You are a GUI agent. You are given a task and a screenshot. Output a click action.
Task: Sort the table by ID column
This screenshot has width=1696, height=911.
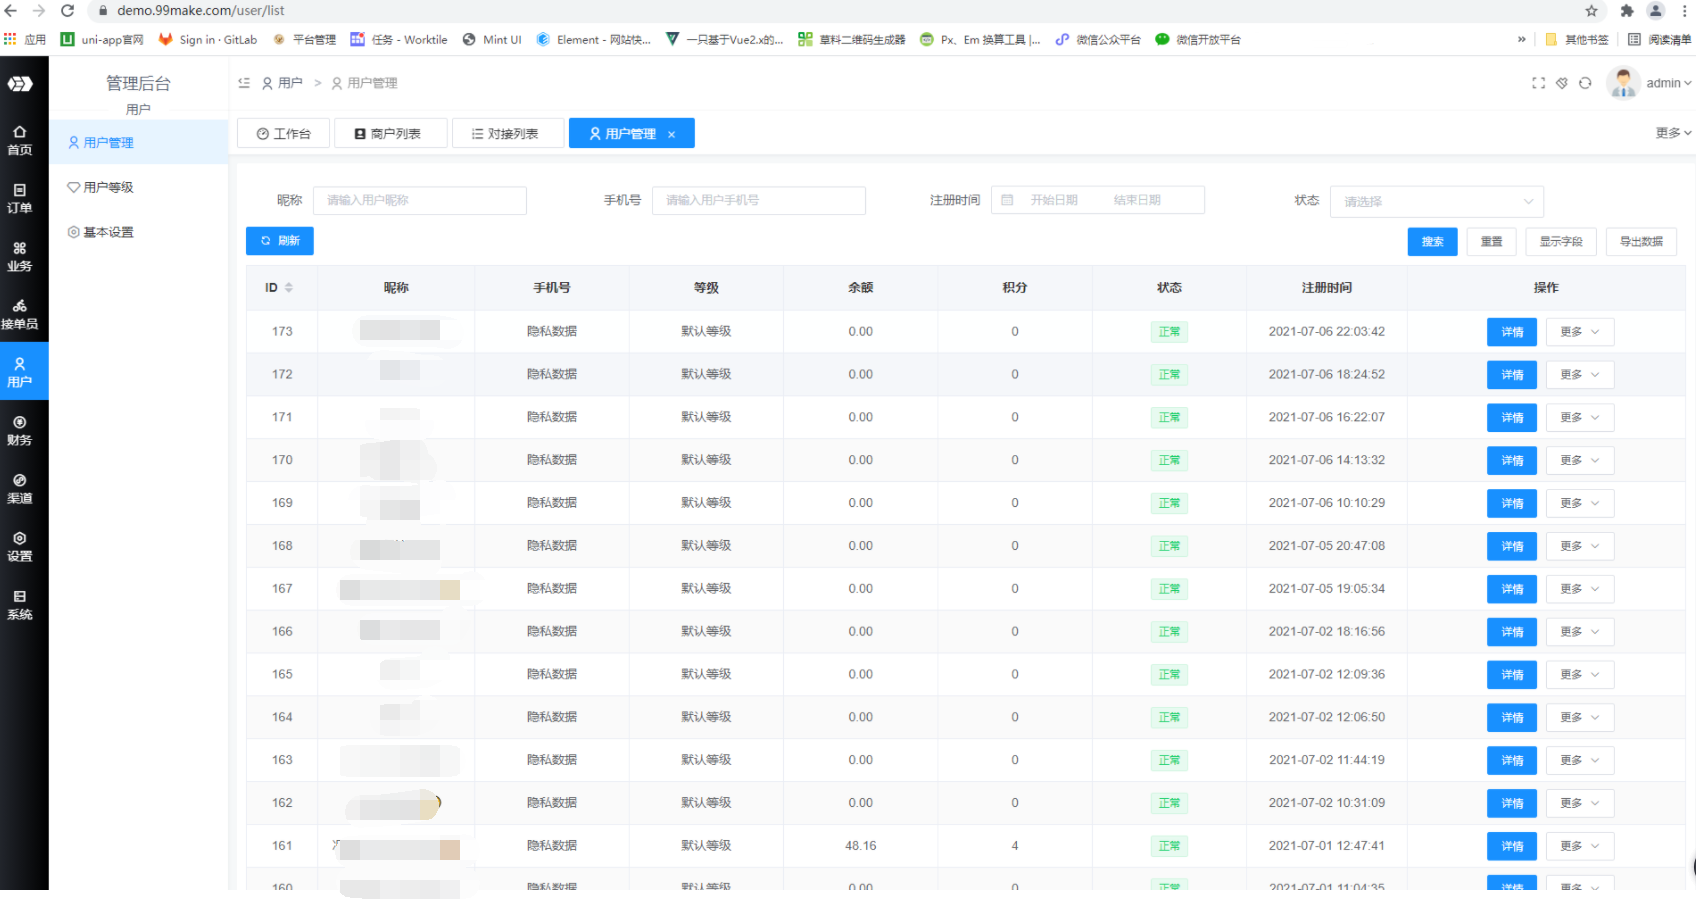[x=288, y=288]
